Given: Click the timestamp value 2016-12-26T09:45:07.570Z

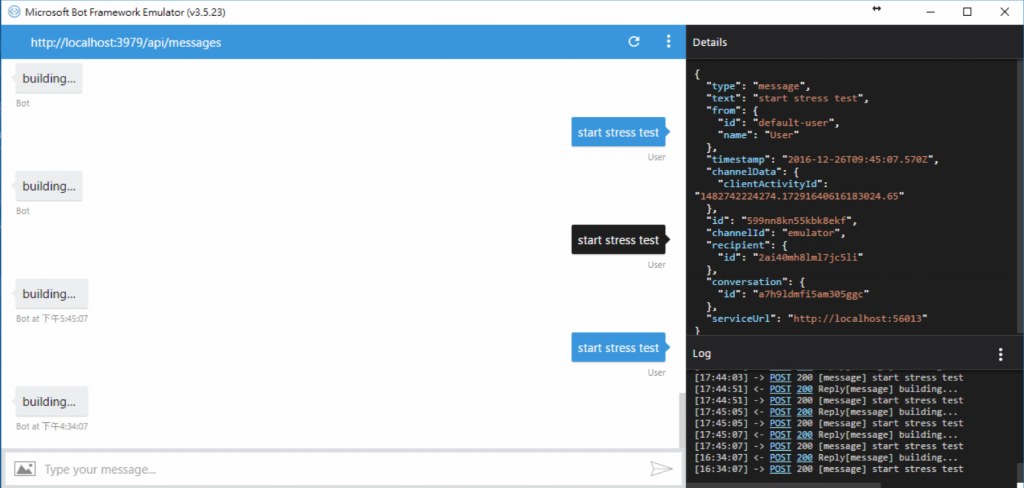Looking at the screenshot, I should click(x=858, y=159).
